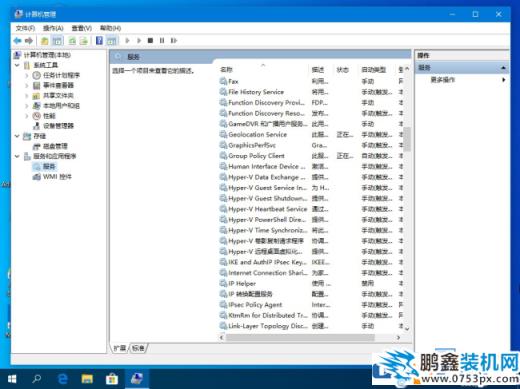
Task: Open Help via blue question mark icon
Action: pyautogui.click(x=99, y=41)
